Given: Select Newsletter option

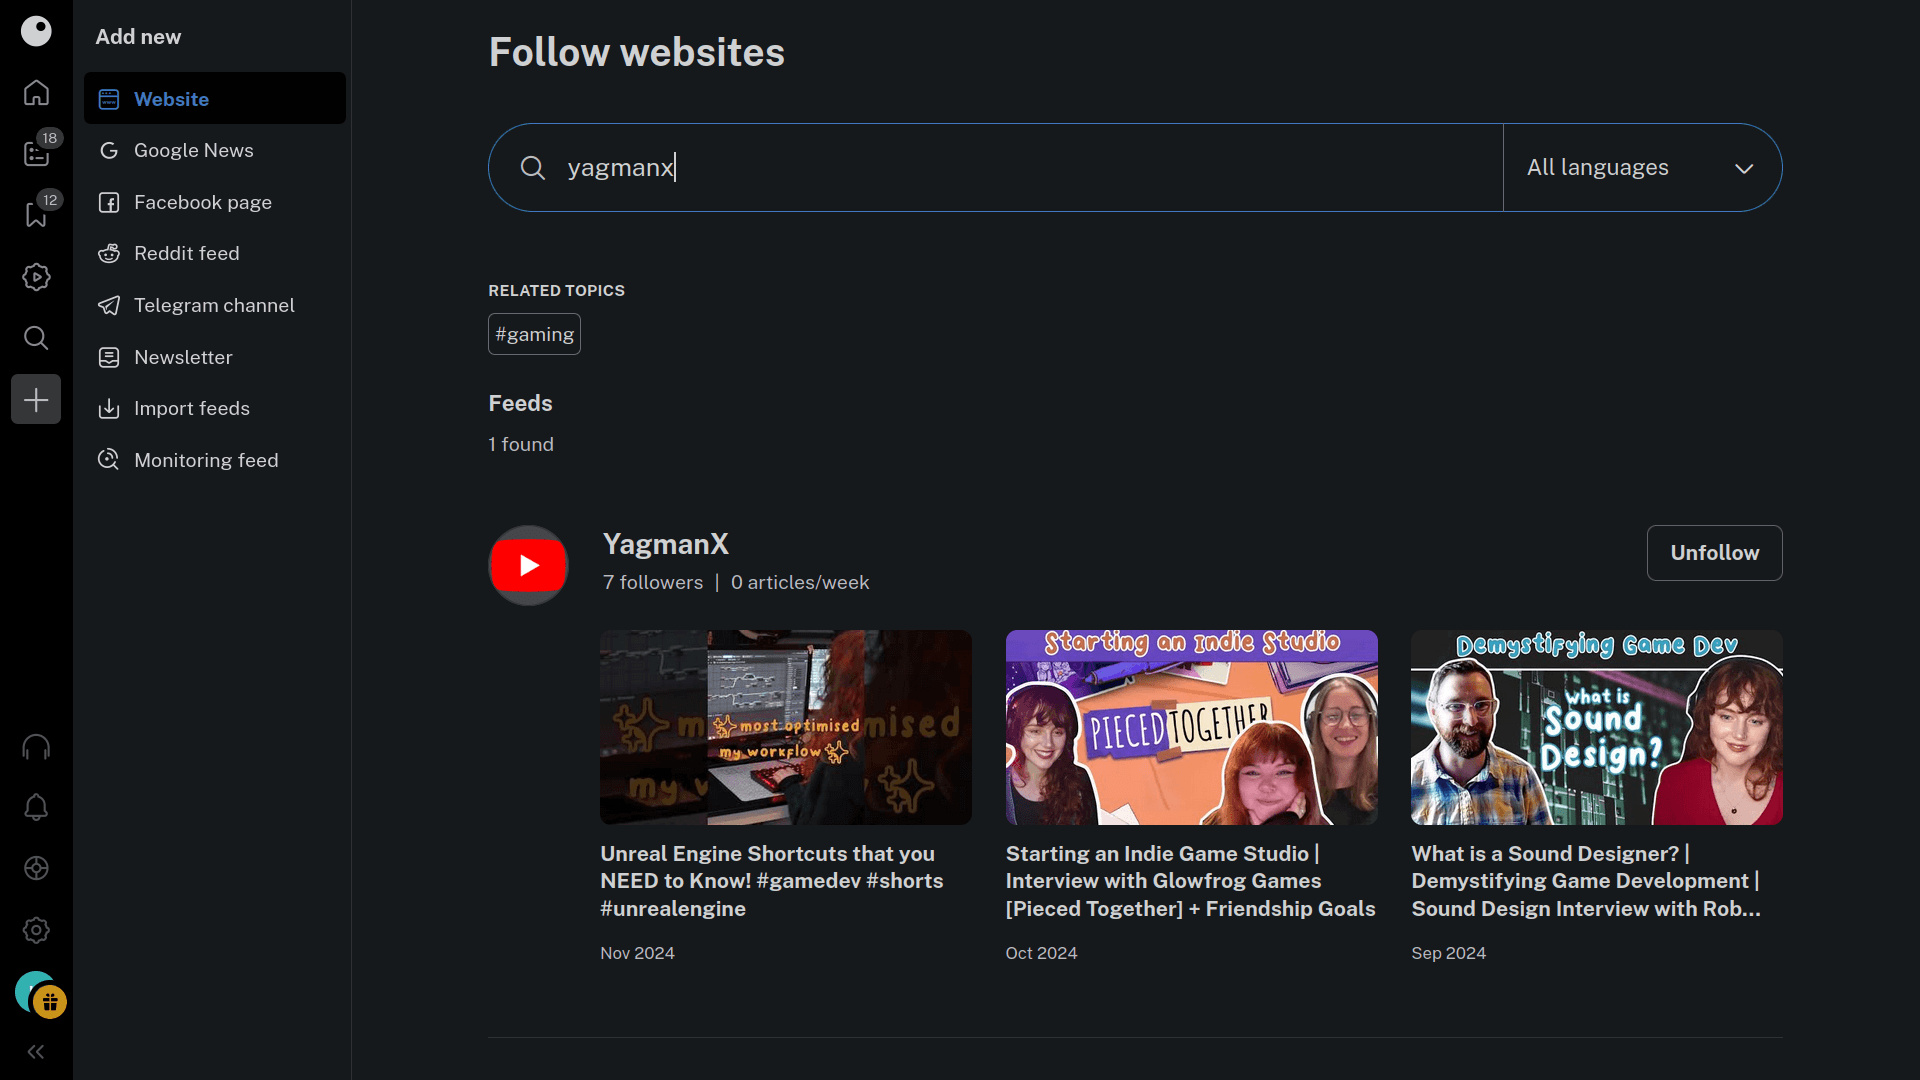Looking at the screenshot, I should click(215, 357).
